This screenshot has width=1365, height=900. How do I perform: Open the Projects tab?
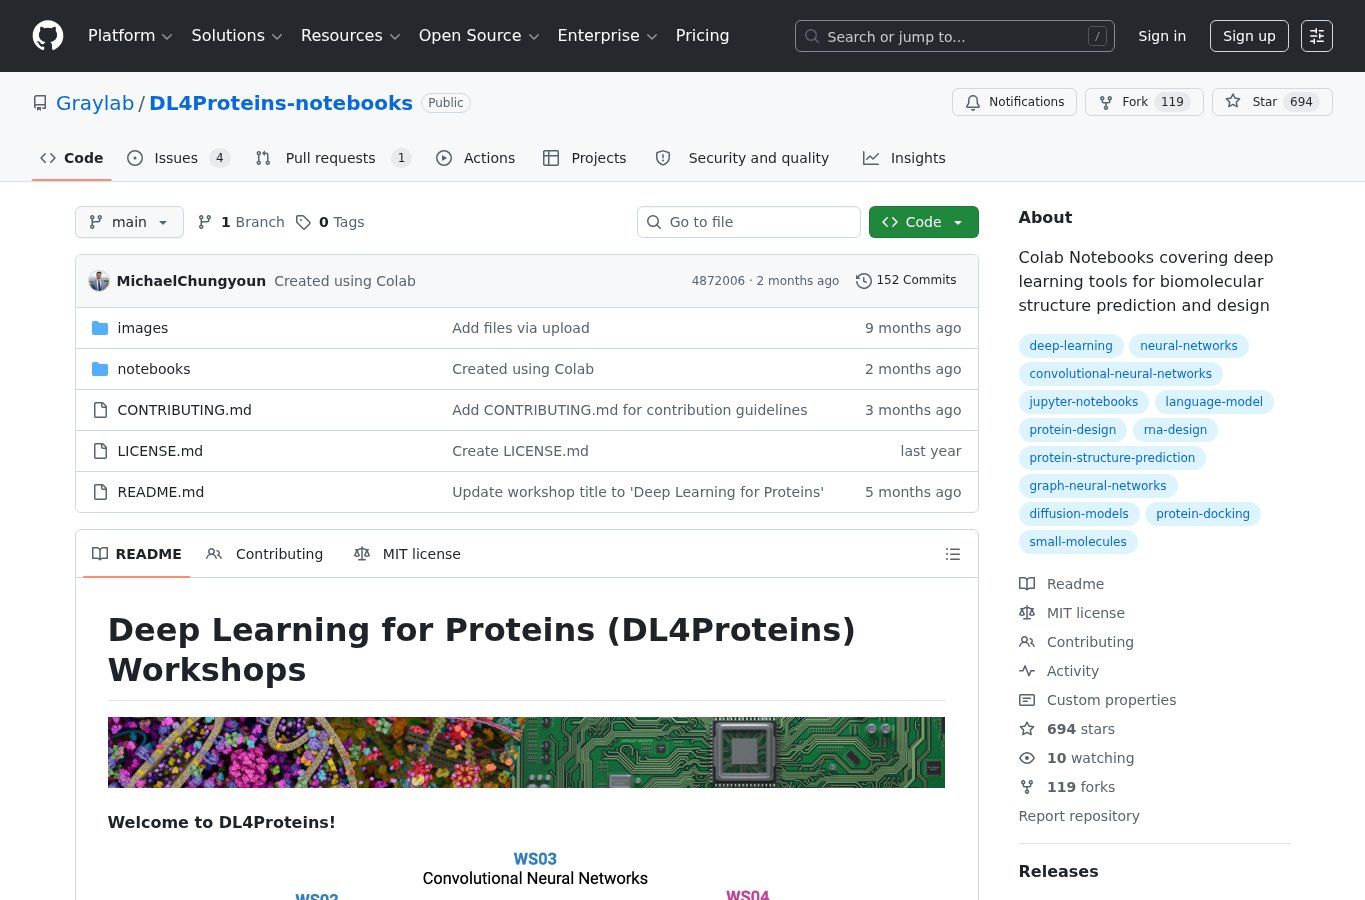[x=585, y=158]
